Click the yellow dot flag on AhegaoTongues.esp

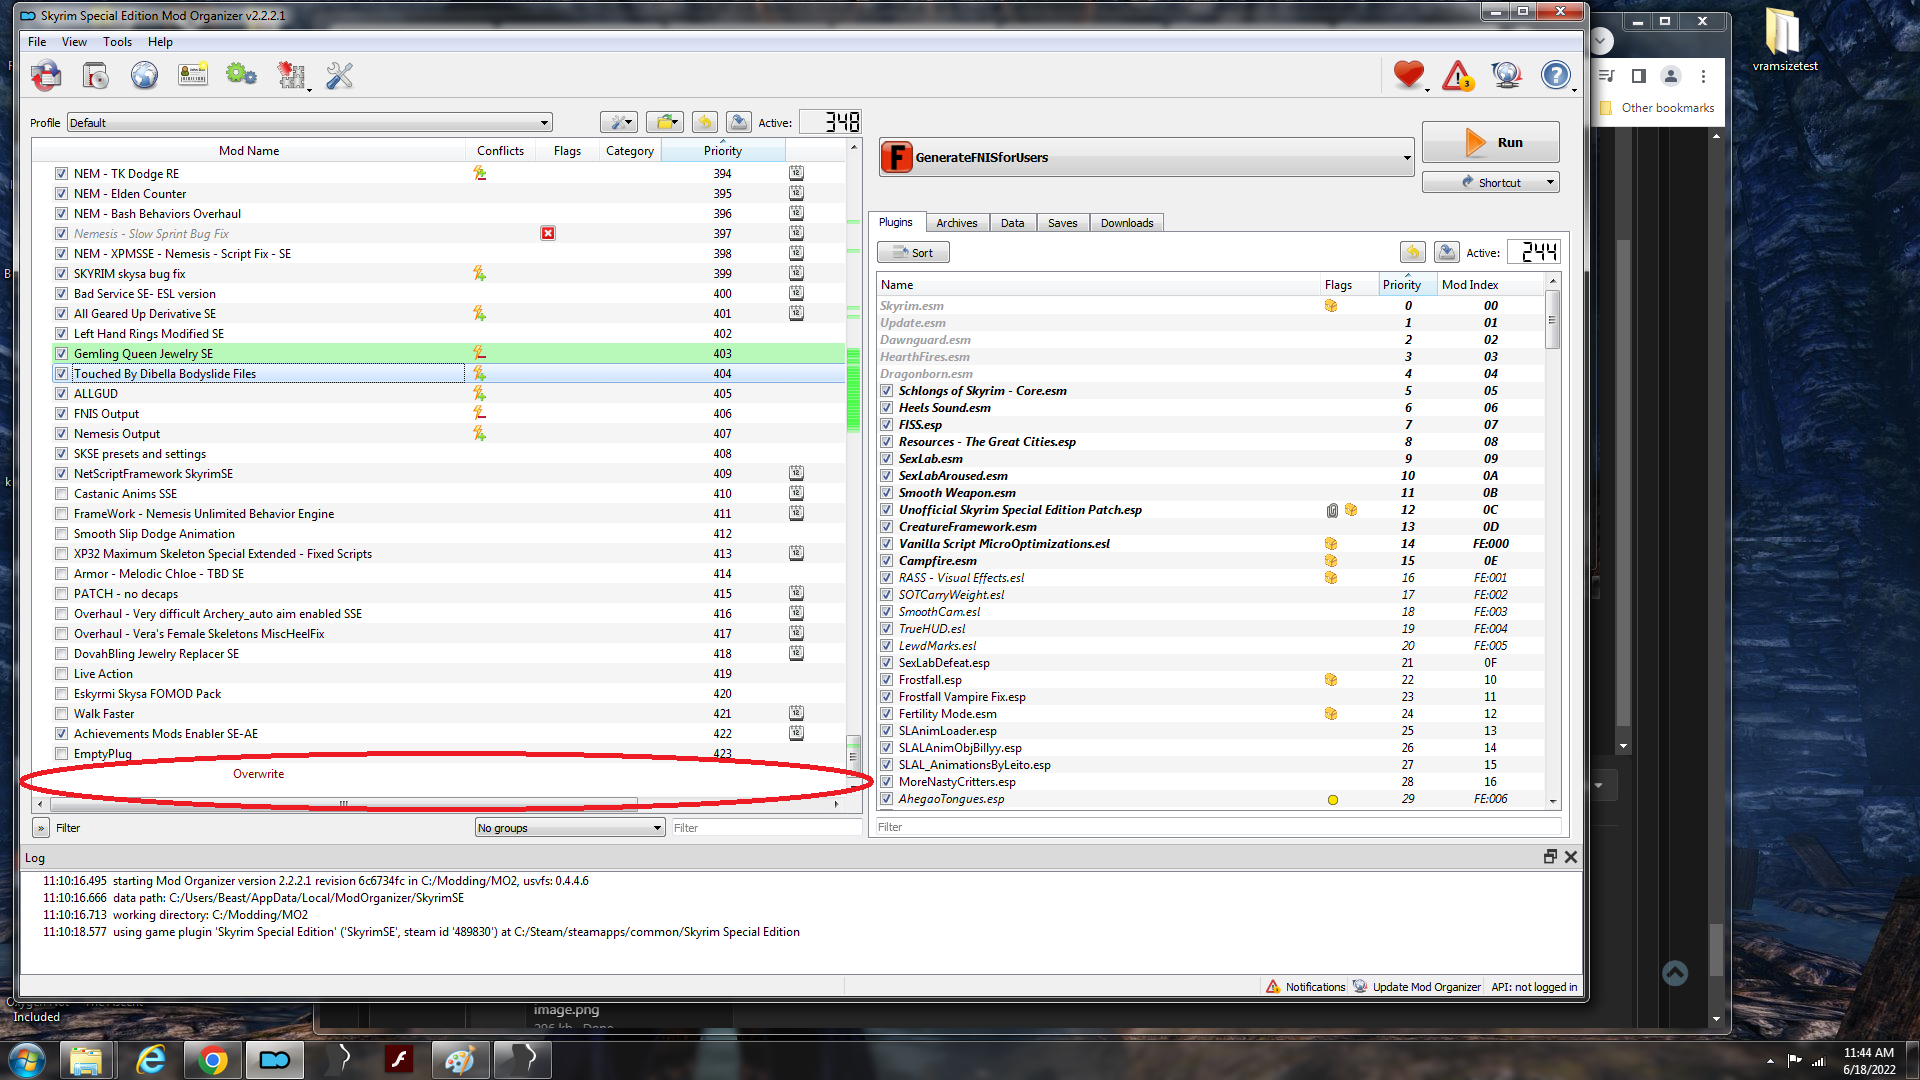point(1332,800)
